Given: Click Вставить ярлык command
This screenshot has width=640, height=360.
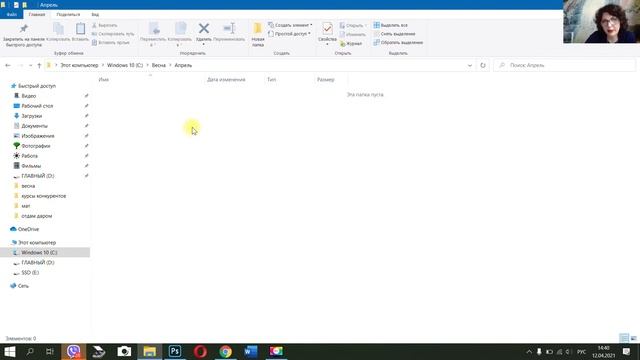Looking at the screenshot, I should click(111, 42).
